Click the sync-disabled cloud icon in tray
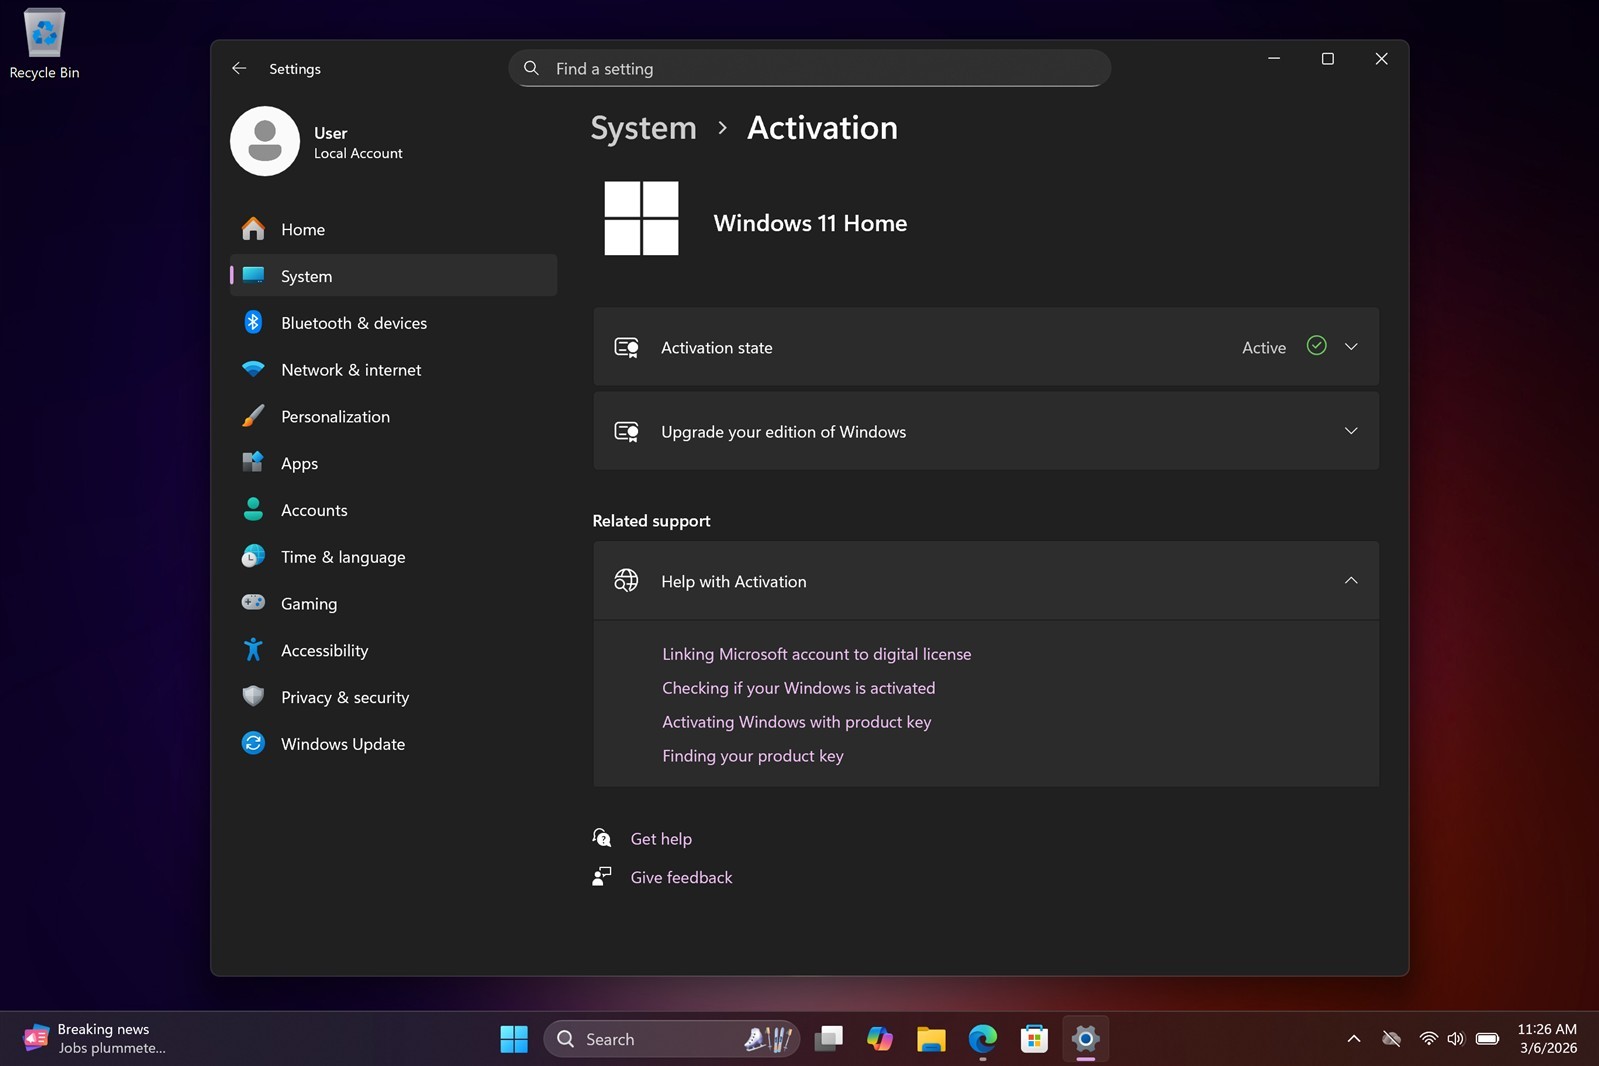This screenshot has width=1599, height=1066. [1391, 1039]
